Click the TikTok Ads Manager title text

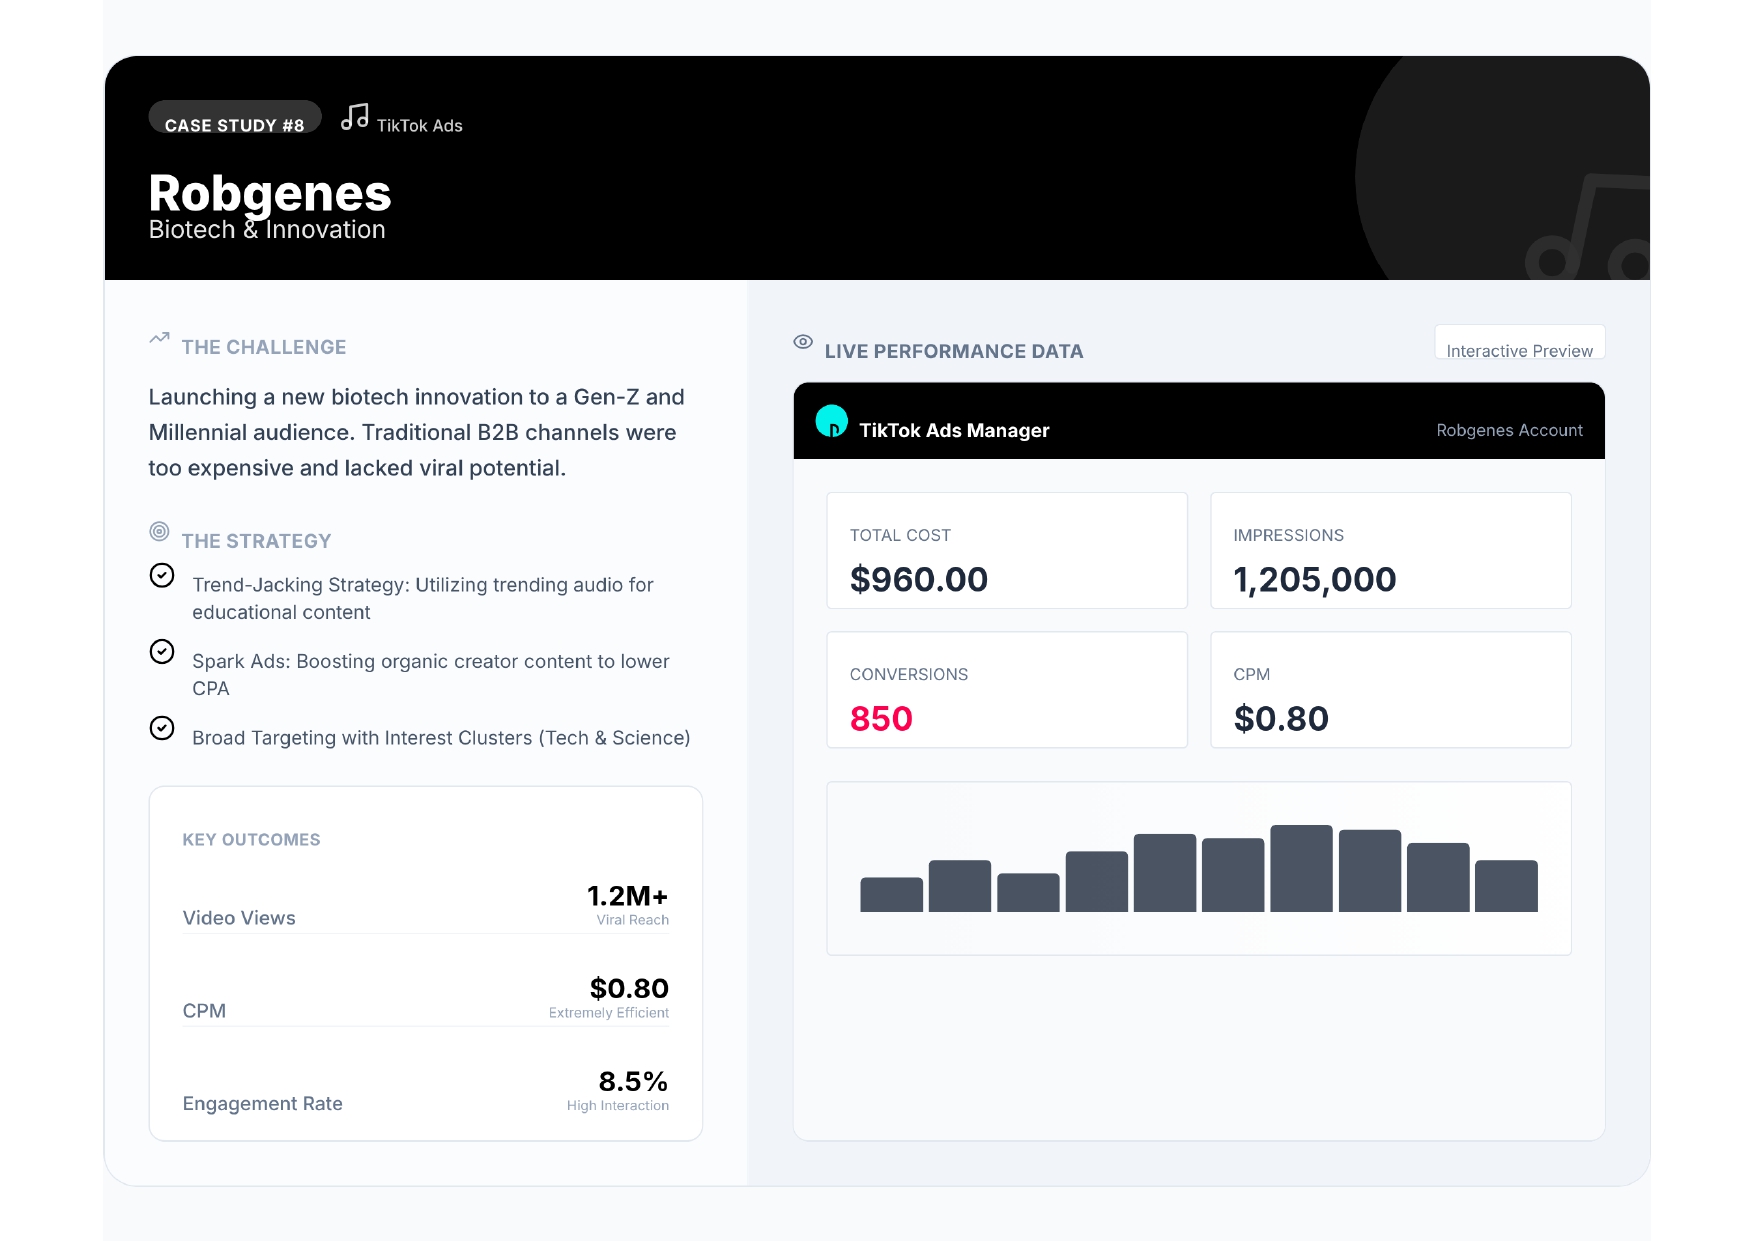pos(954,430)
